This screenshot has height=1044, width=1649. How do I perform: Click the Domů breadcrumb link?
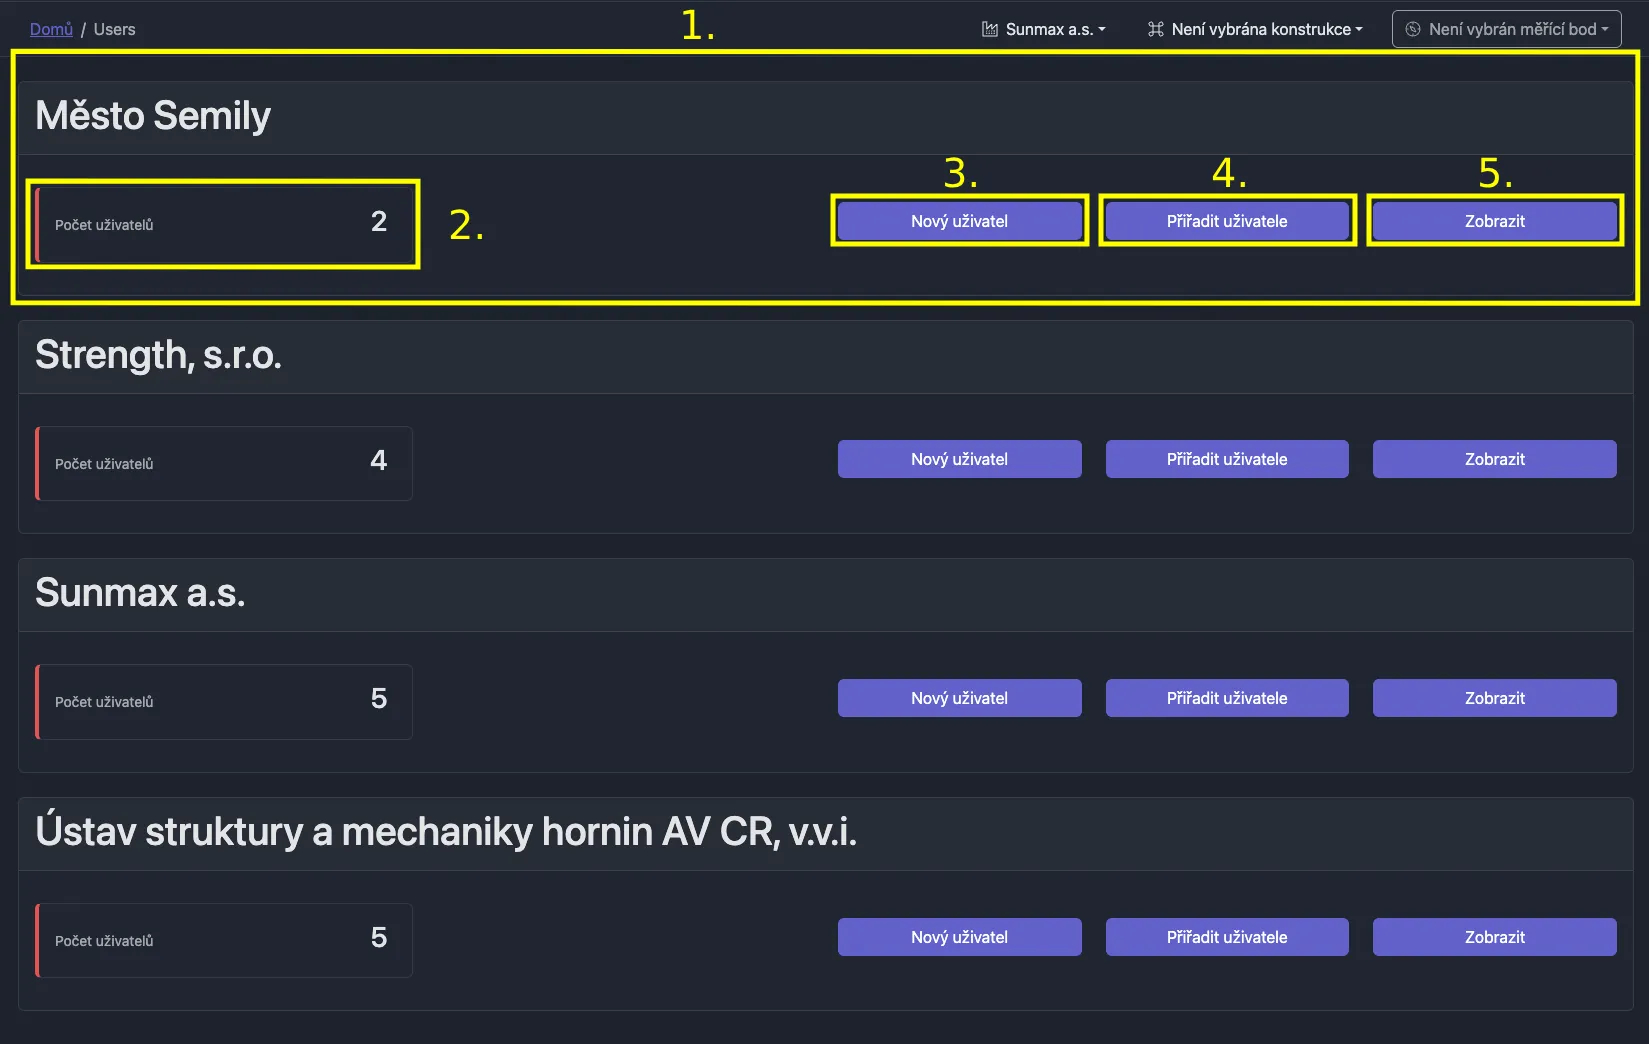(51, 29)
